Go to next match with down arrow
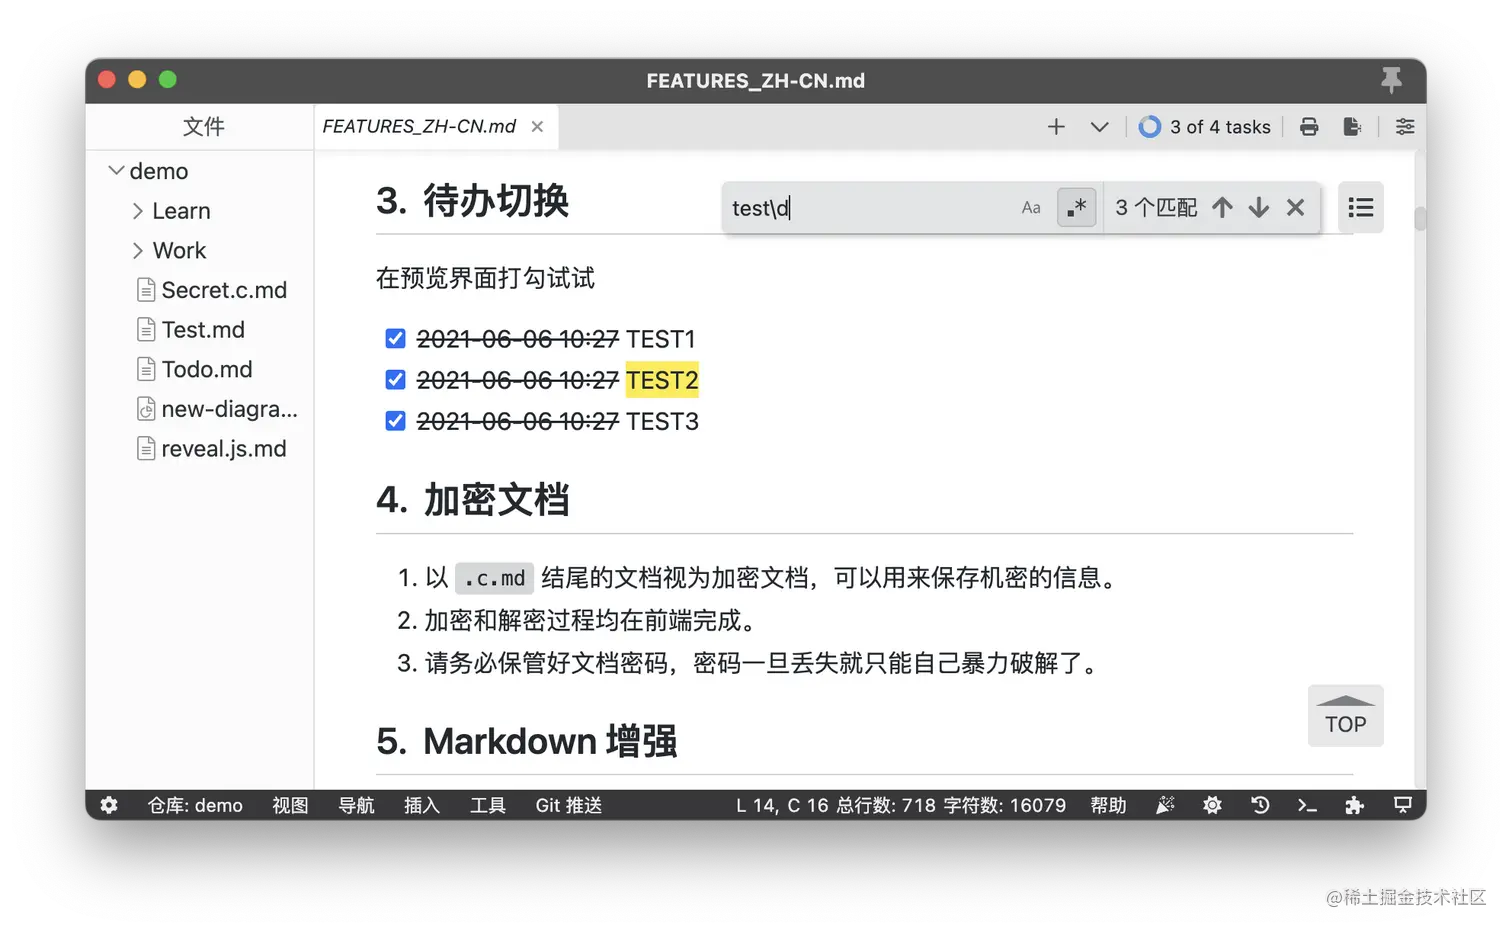 pyautogui.click(x=1259, y=208)
